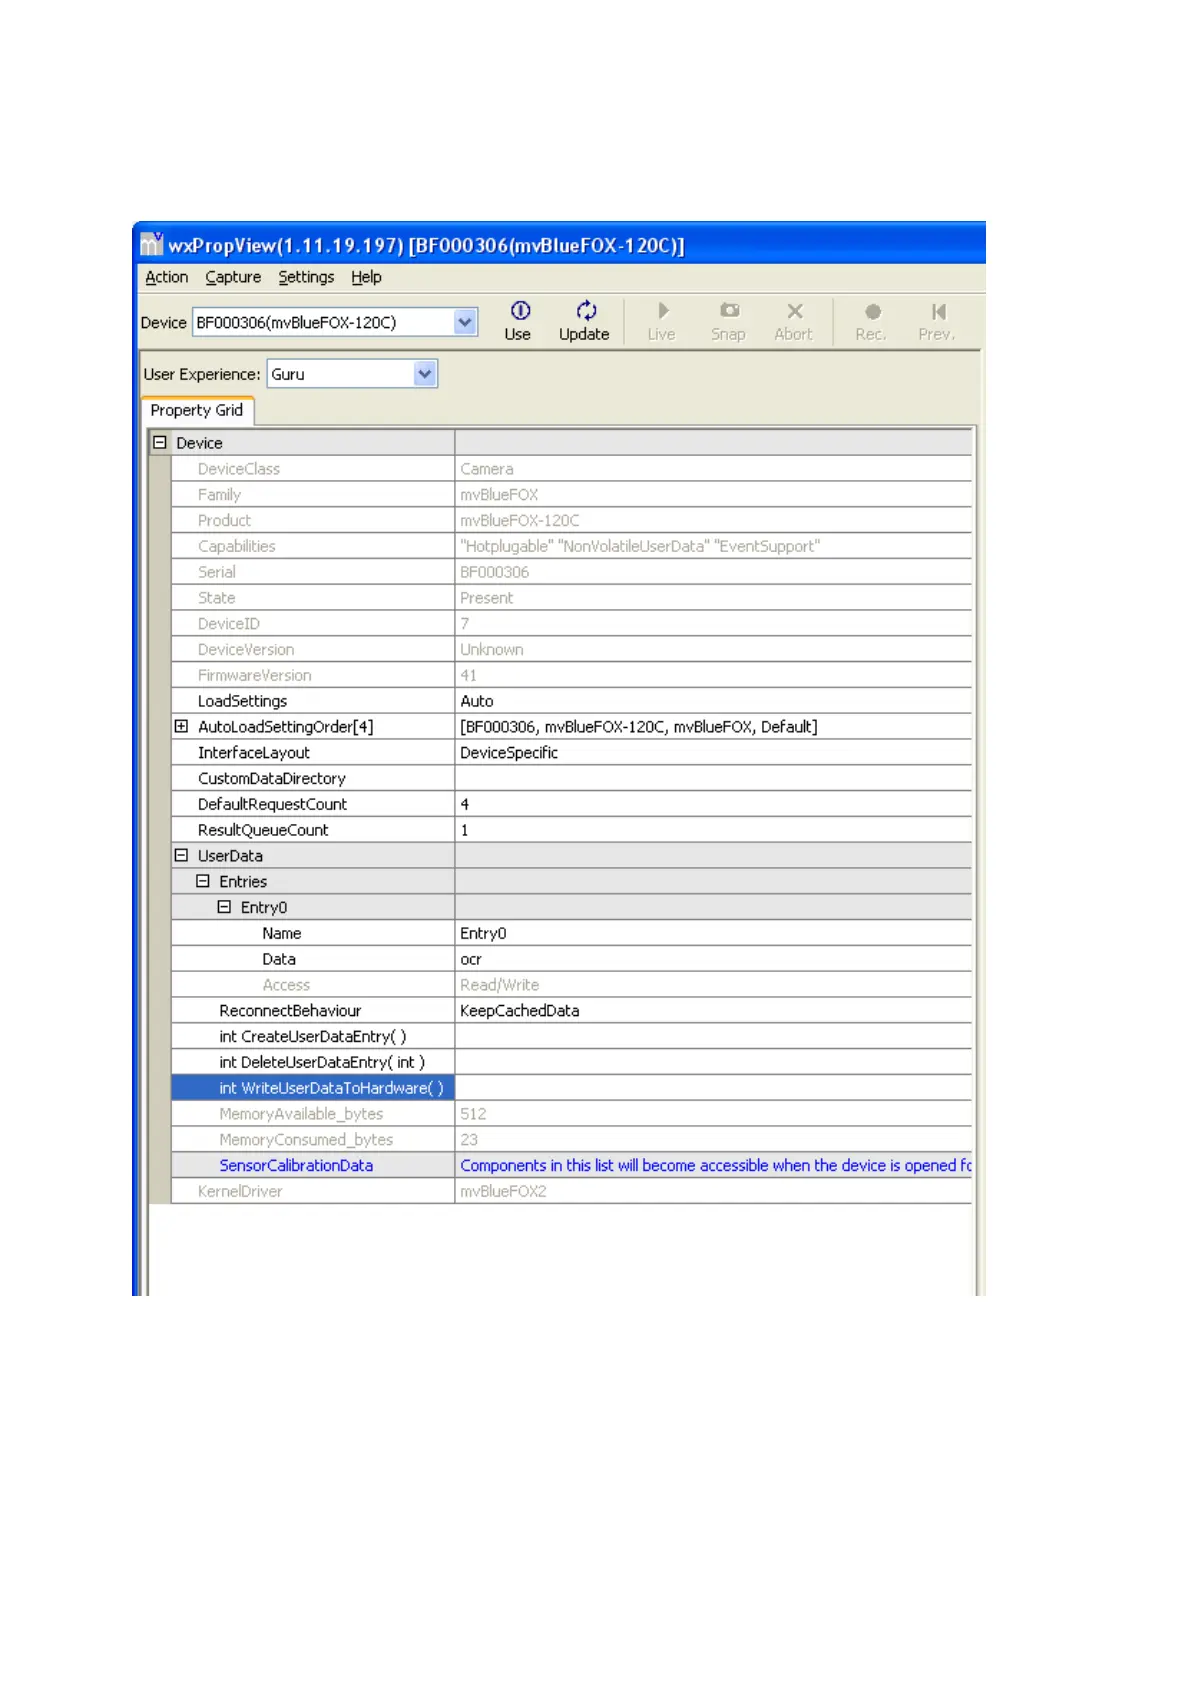Click the Serial property row
The height and width of the screenshot is (1684, 1190).
coord(571,572)
